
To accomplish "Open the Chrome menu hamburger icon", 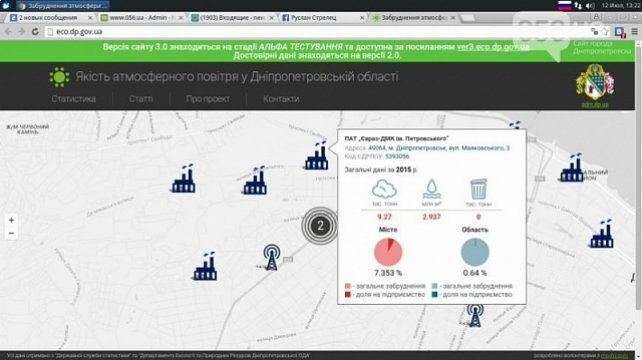I will click(635, 32).
